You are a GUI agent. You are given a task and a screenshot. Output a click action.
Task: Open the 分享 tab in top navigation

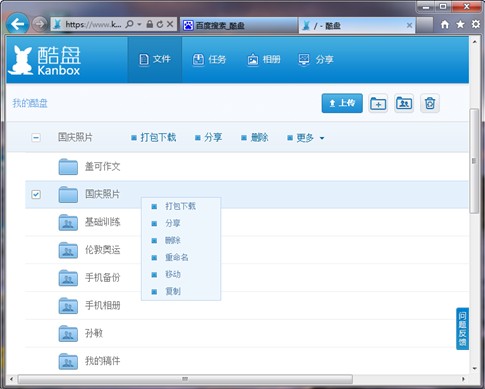(x=316, y=59)
